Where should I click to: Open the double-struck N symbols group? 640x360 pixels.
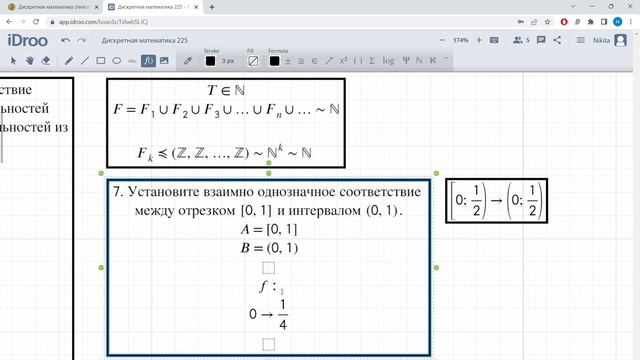coord(419,60)
